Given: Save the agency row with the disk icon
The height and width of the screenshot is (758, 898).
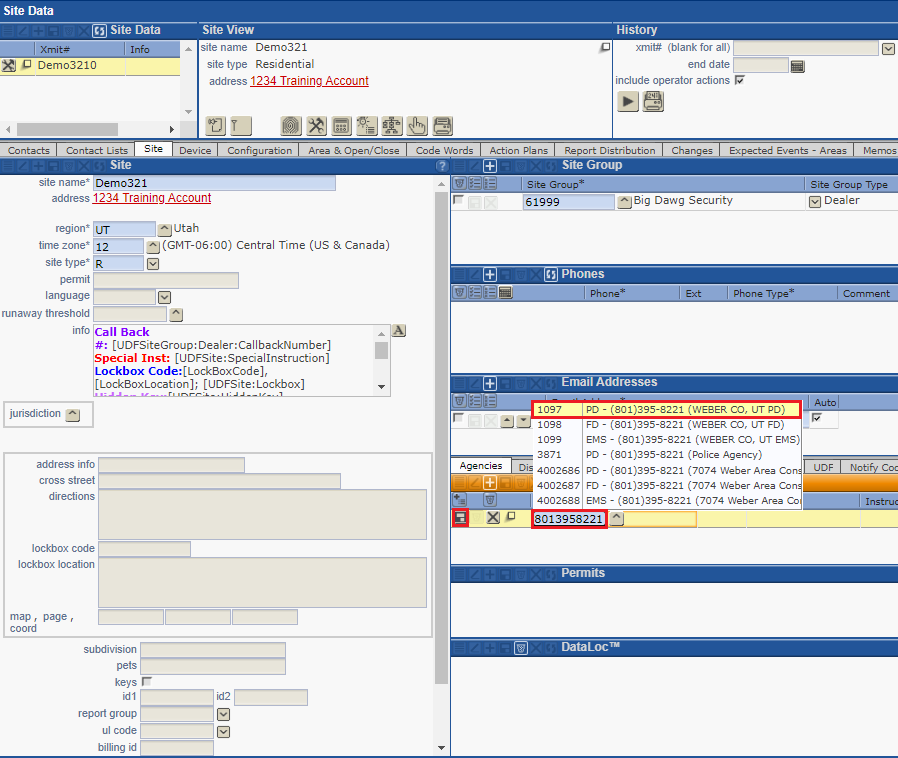Looking at the screenshot, I should pos(460,518).
